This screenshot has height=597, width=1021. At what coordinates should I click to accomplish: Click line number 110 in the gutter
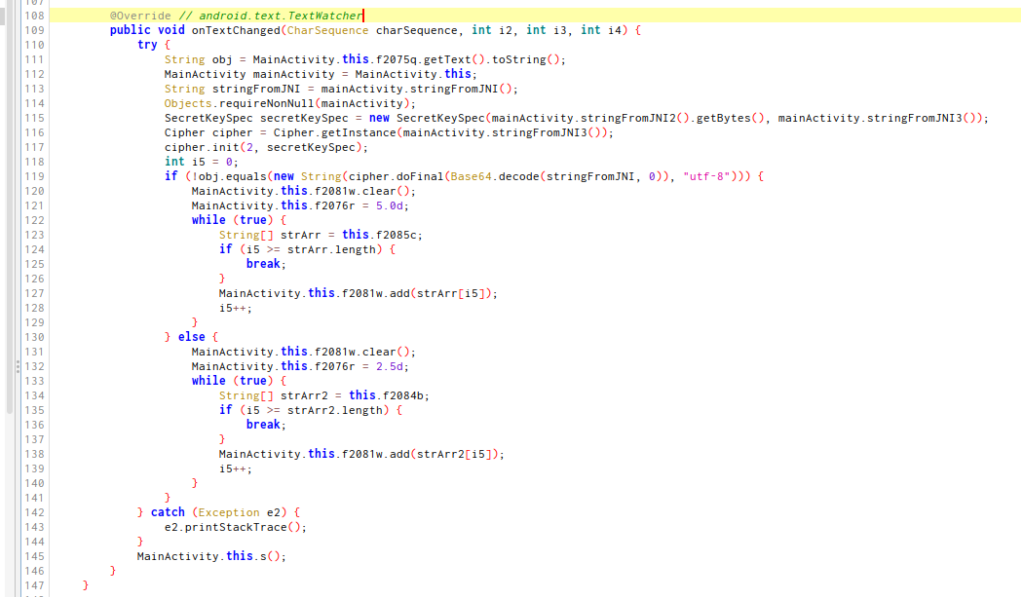tap(35, 45)
